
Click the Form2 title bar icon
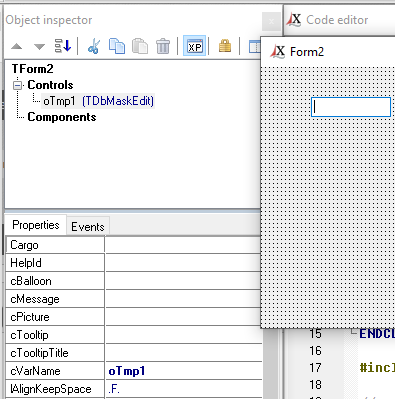(x=278, y=52)
